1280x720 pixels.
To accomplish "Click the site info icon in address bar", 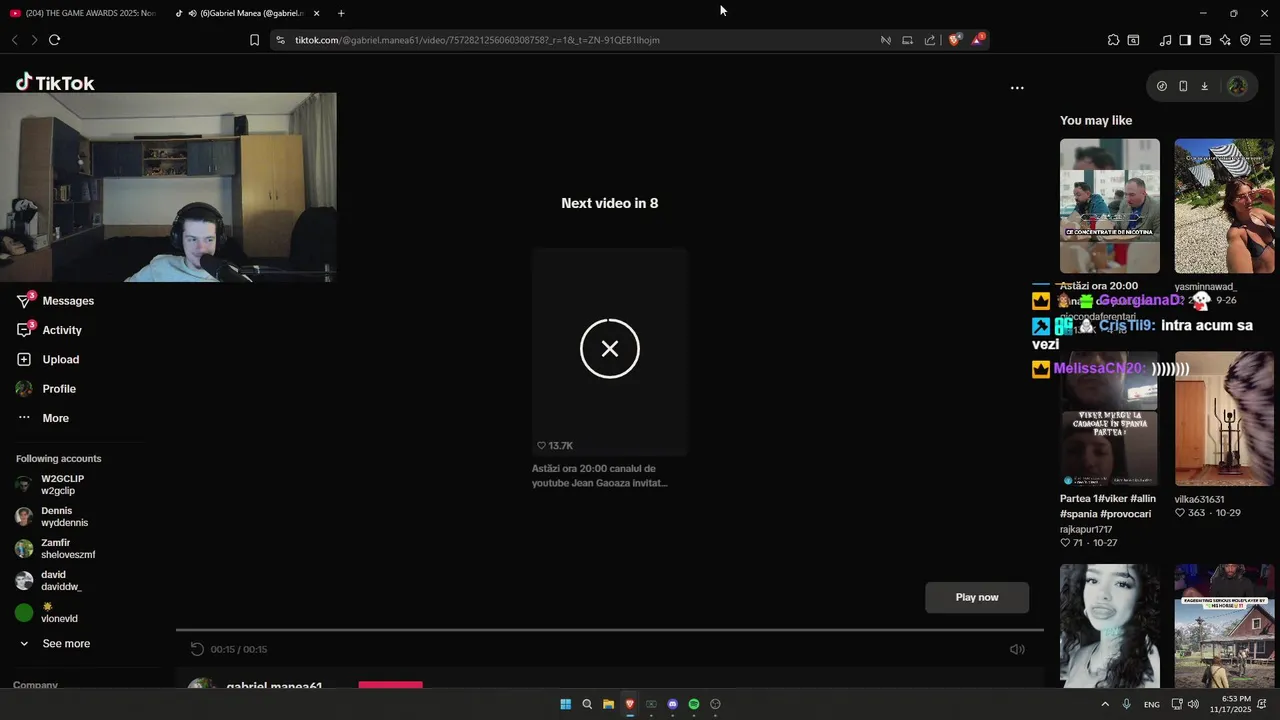I will [x=281, y=40].
